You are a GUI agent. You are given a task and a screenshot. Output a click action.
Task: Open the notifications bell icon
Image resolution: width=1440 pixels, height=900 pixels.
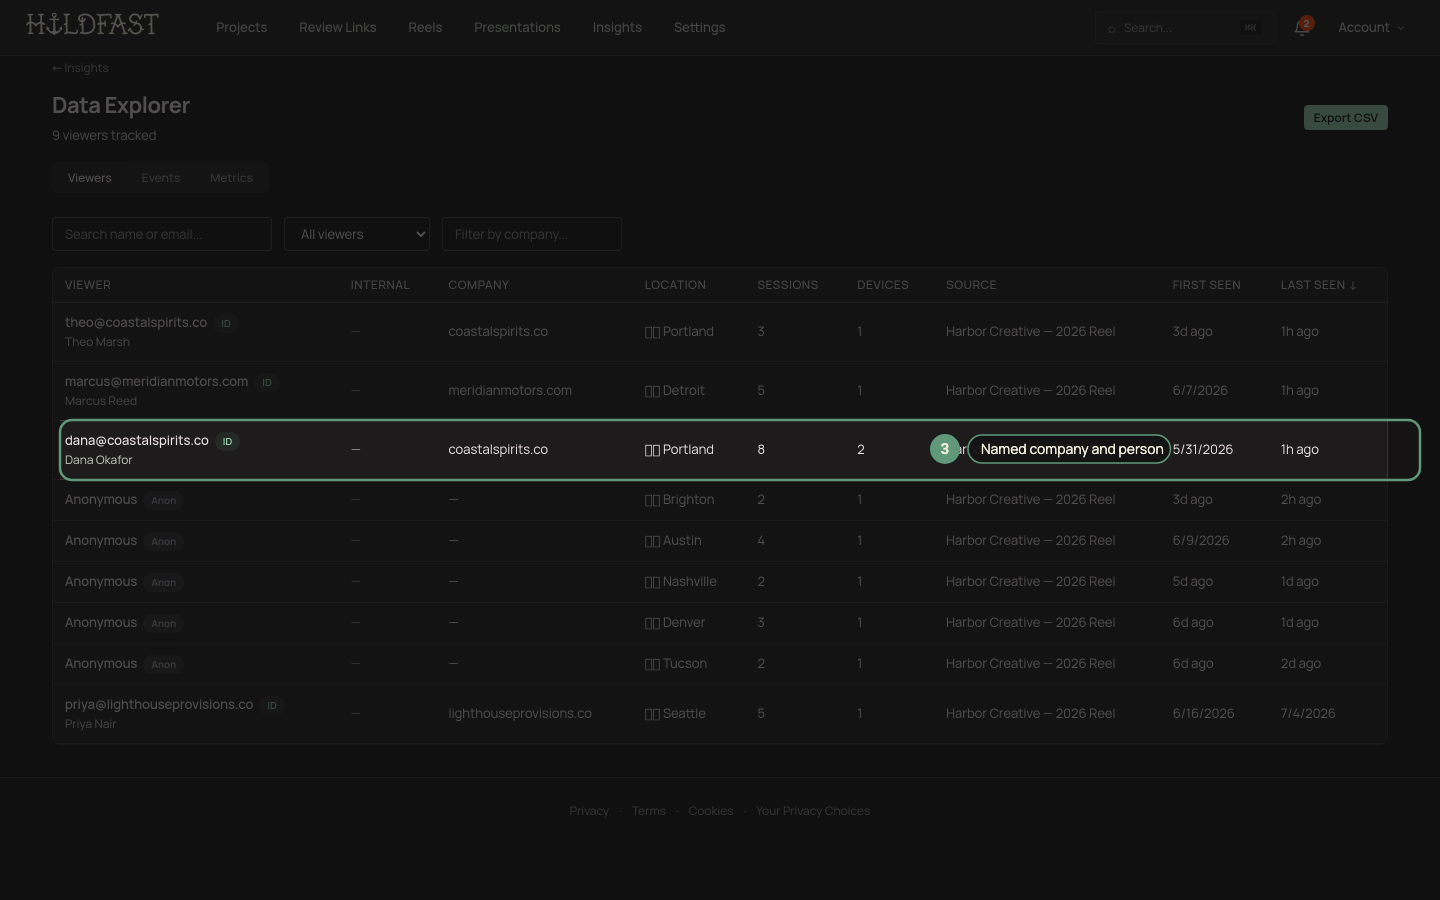coord(1300,28)
